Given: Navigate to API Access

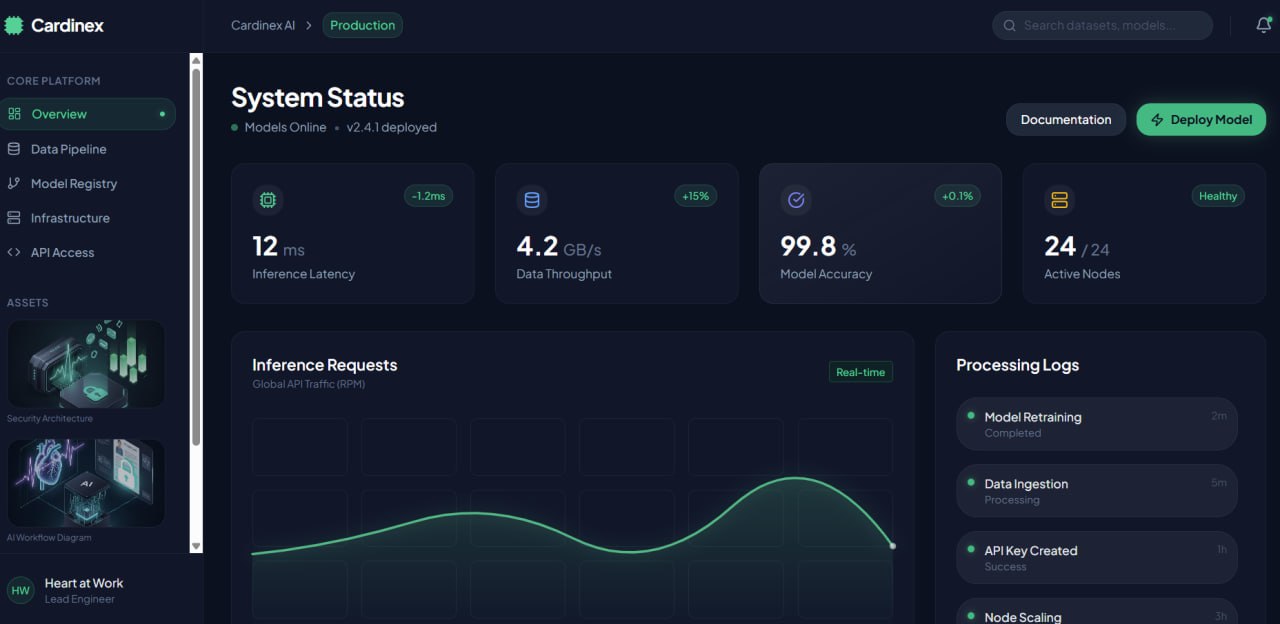Looking at the screenshot, I should tap(88, 252).
